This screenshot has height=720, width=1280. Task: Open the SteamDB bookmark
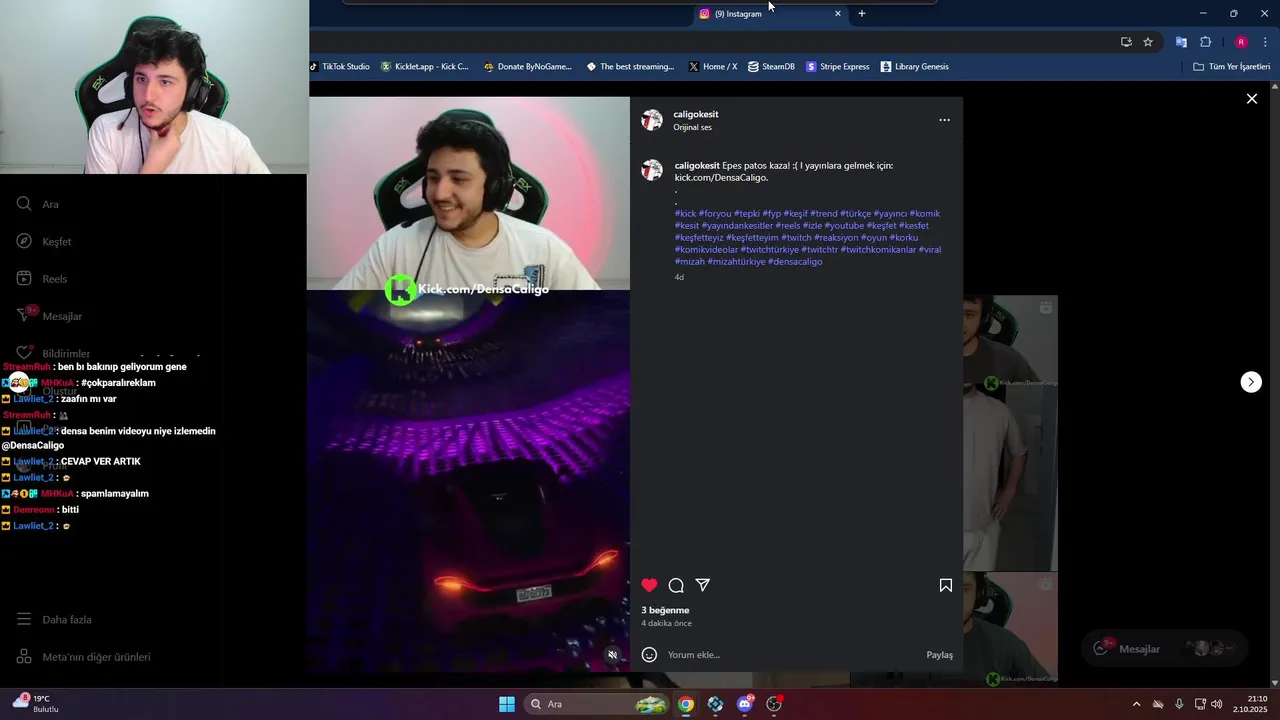pyautogui.click(x=771, y=67)
